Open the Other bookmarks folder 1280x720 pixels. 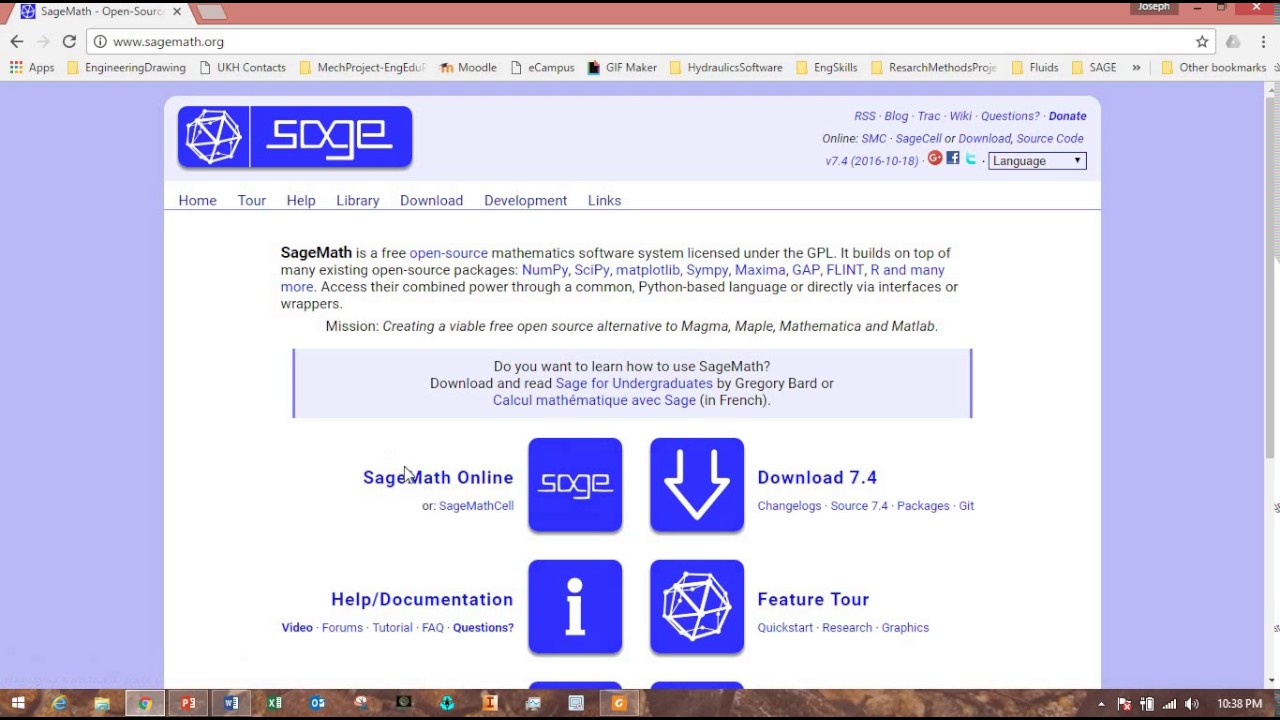[1213, 67]
